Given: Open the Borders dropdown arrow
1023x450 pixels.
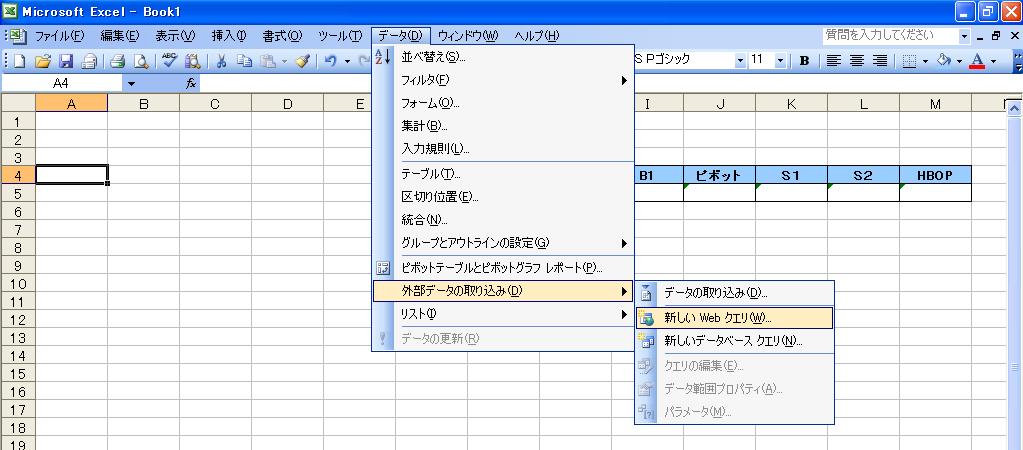Looking at the screenshot, I should coord(925,61).
